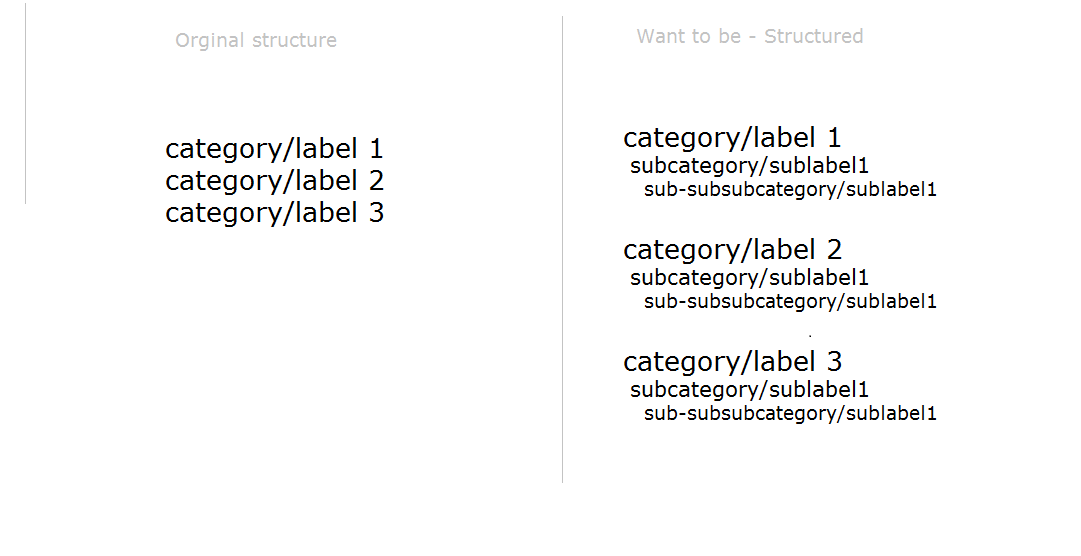Click the word "Structured" in the right heading
This screenshot has width=1081, height=556.
(x=814, y=36)
